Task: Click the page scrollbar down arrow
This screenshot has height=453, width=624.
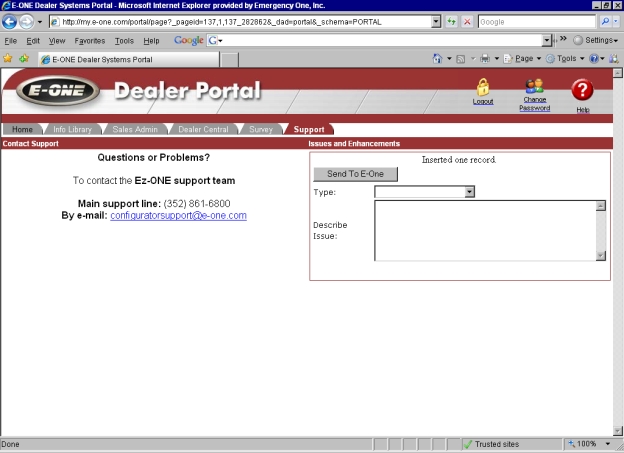Action: pos(618,431)
